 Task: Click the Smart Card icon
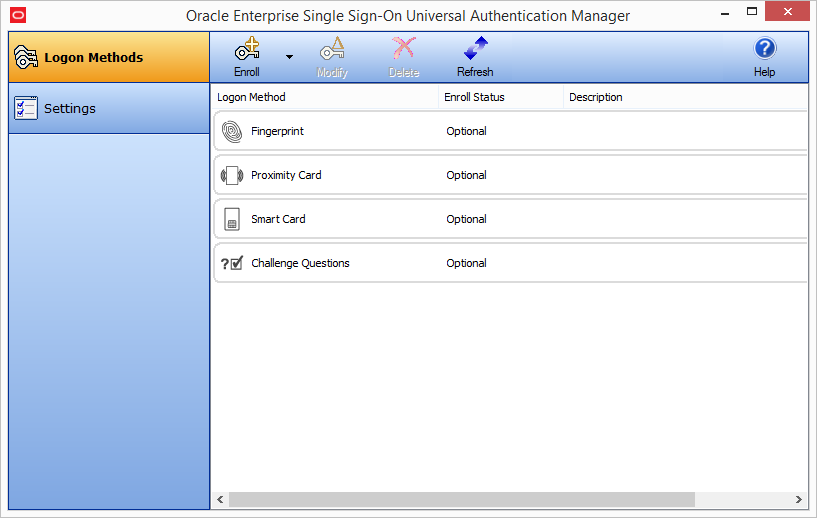(232, 219)
